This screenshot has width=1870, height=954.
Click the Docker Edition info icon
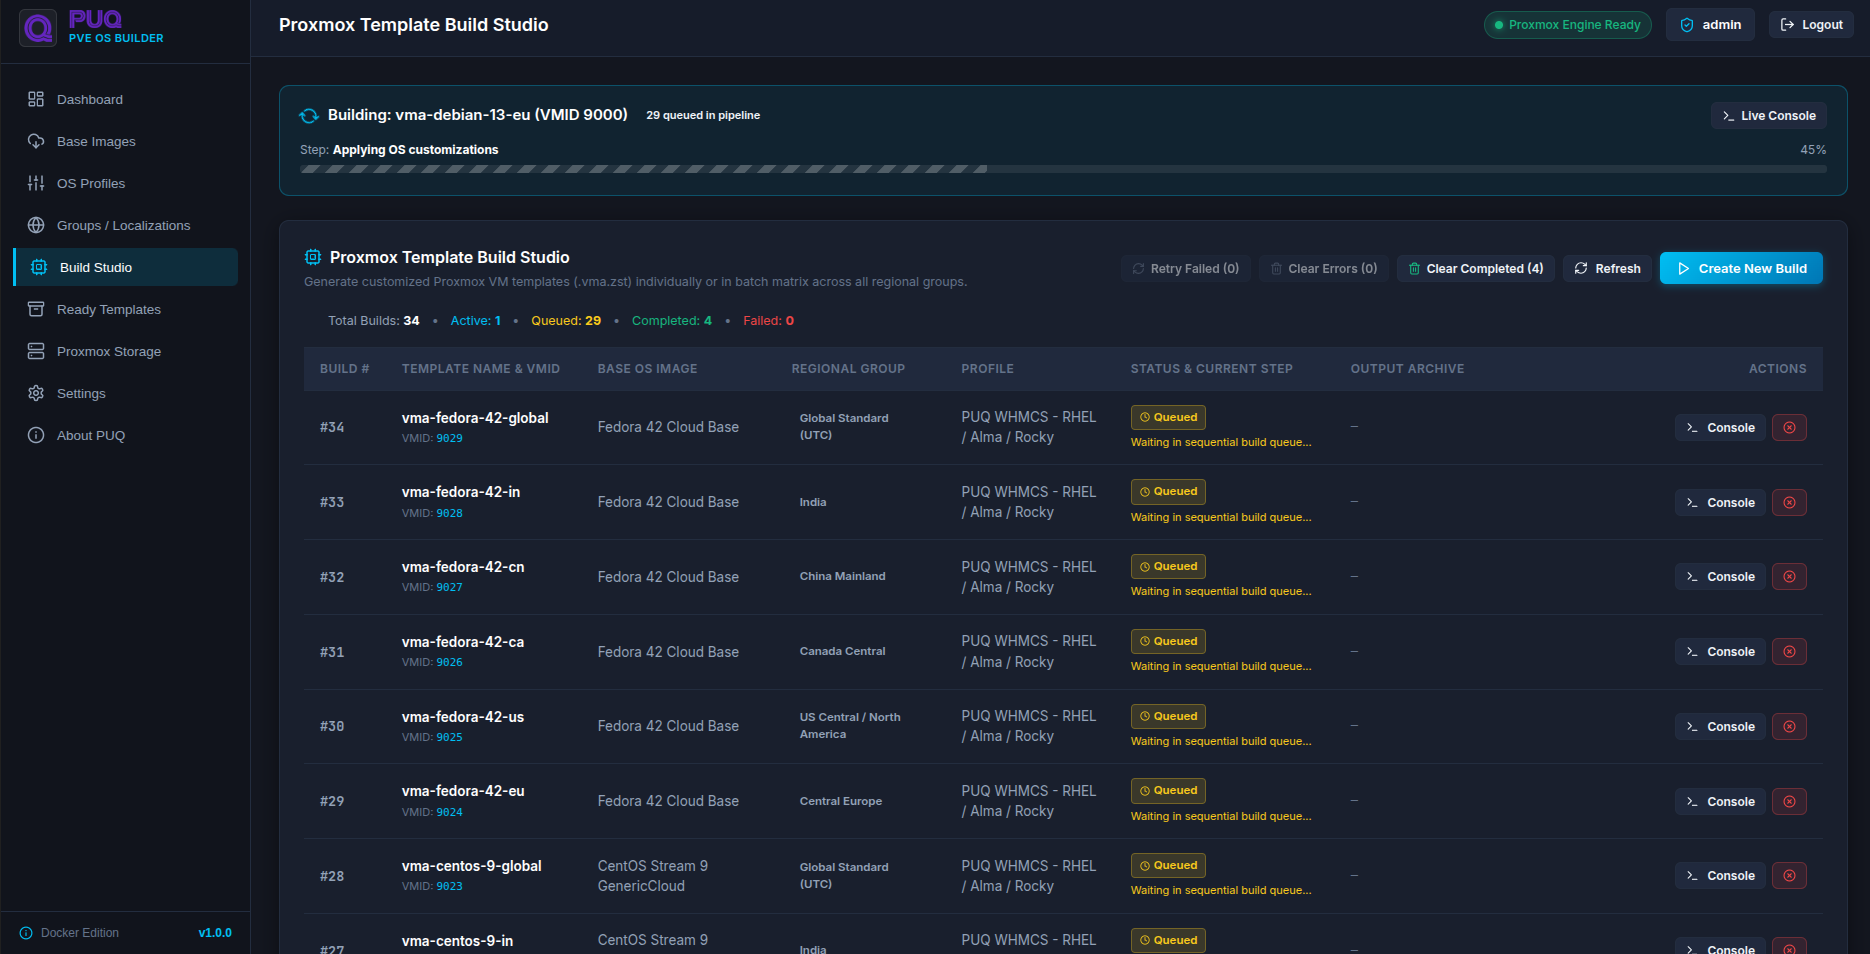(26, 933)
